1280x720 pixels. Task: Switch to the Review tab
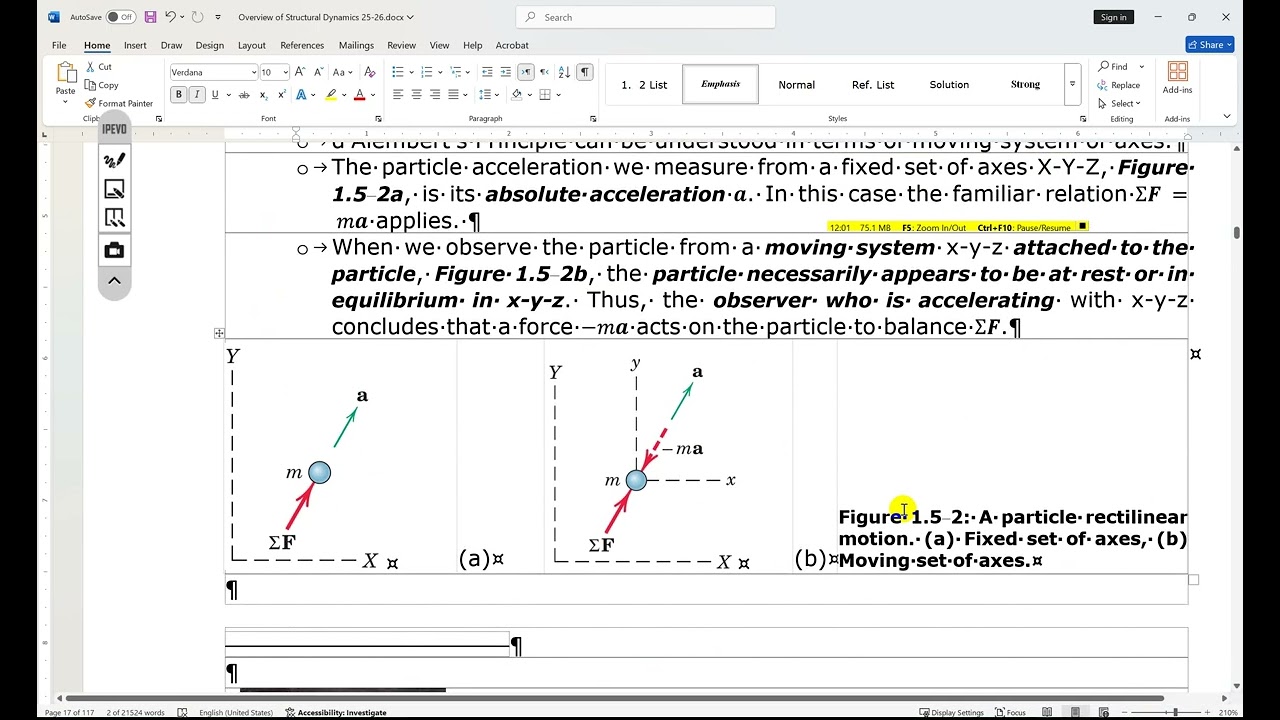[401, 45]
